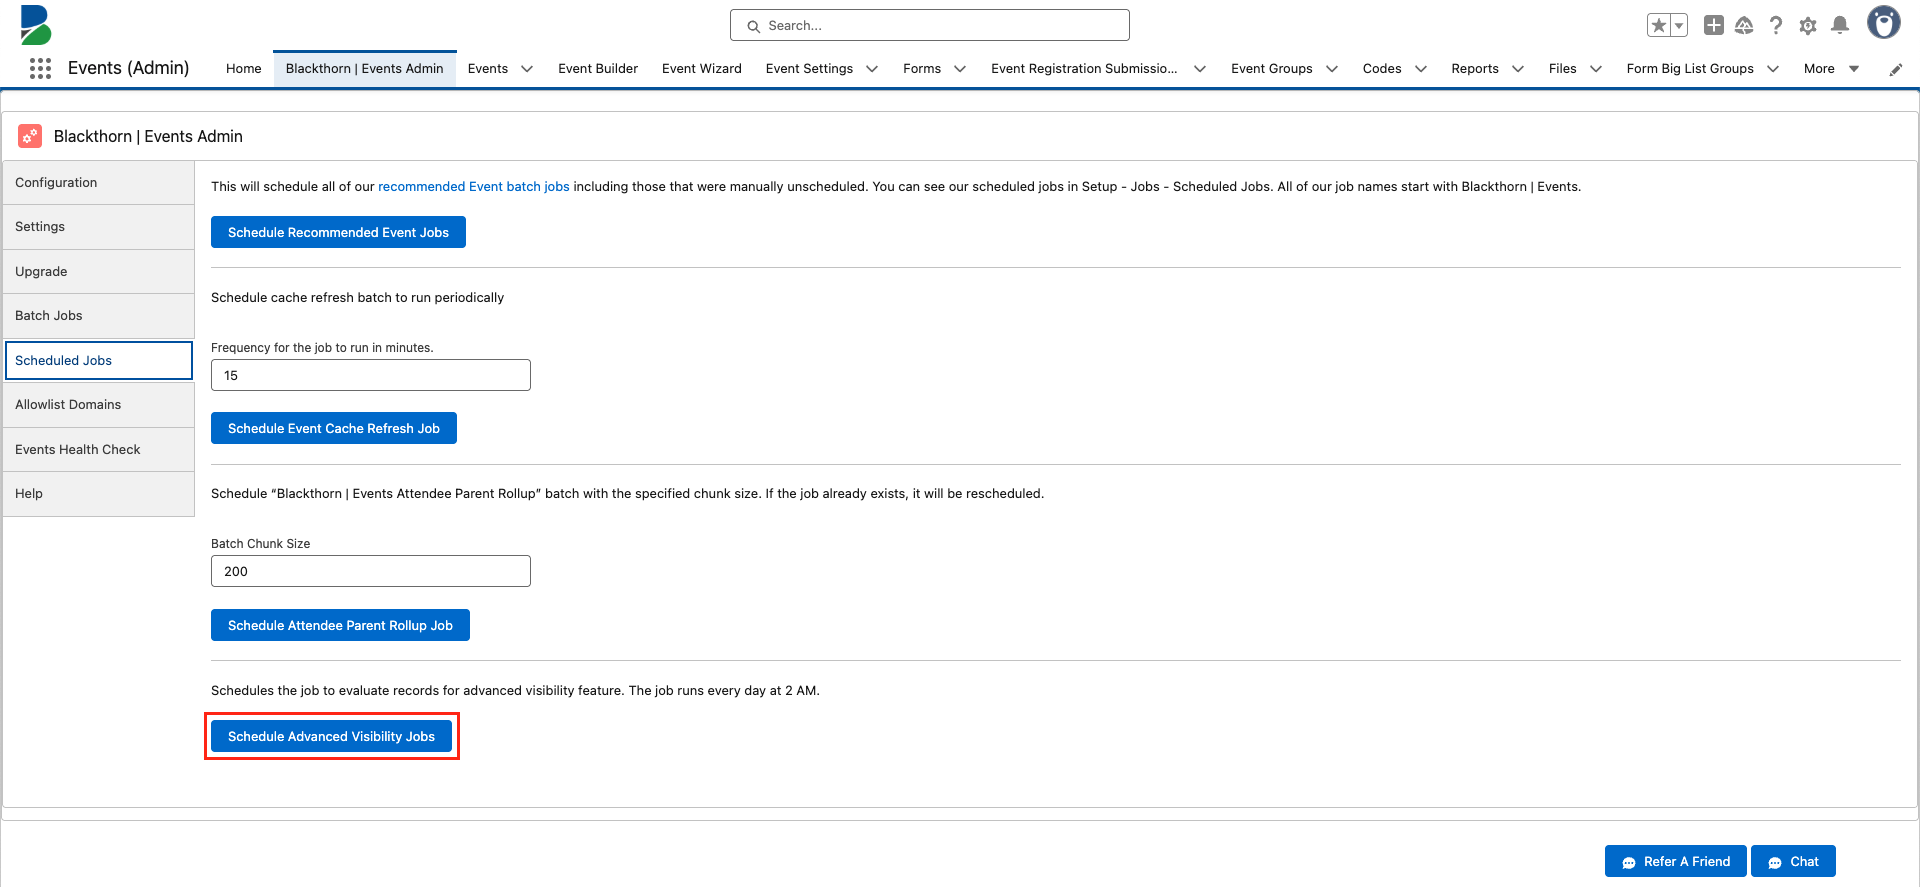1920x887 pixels.
Task: Click the Batch Chunk Size field
Action: click(x=371, y=571)
